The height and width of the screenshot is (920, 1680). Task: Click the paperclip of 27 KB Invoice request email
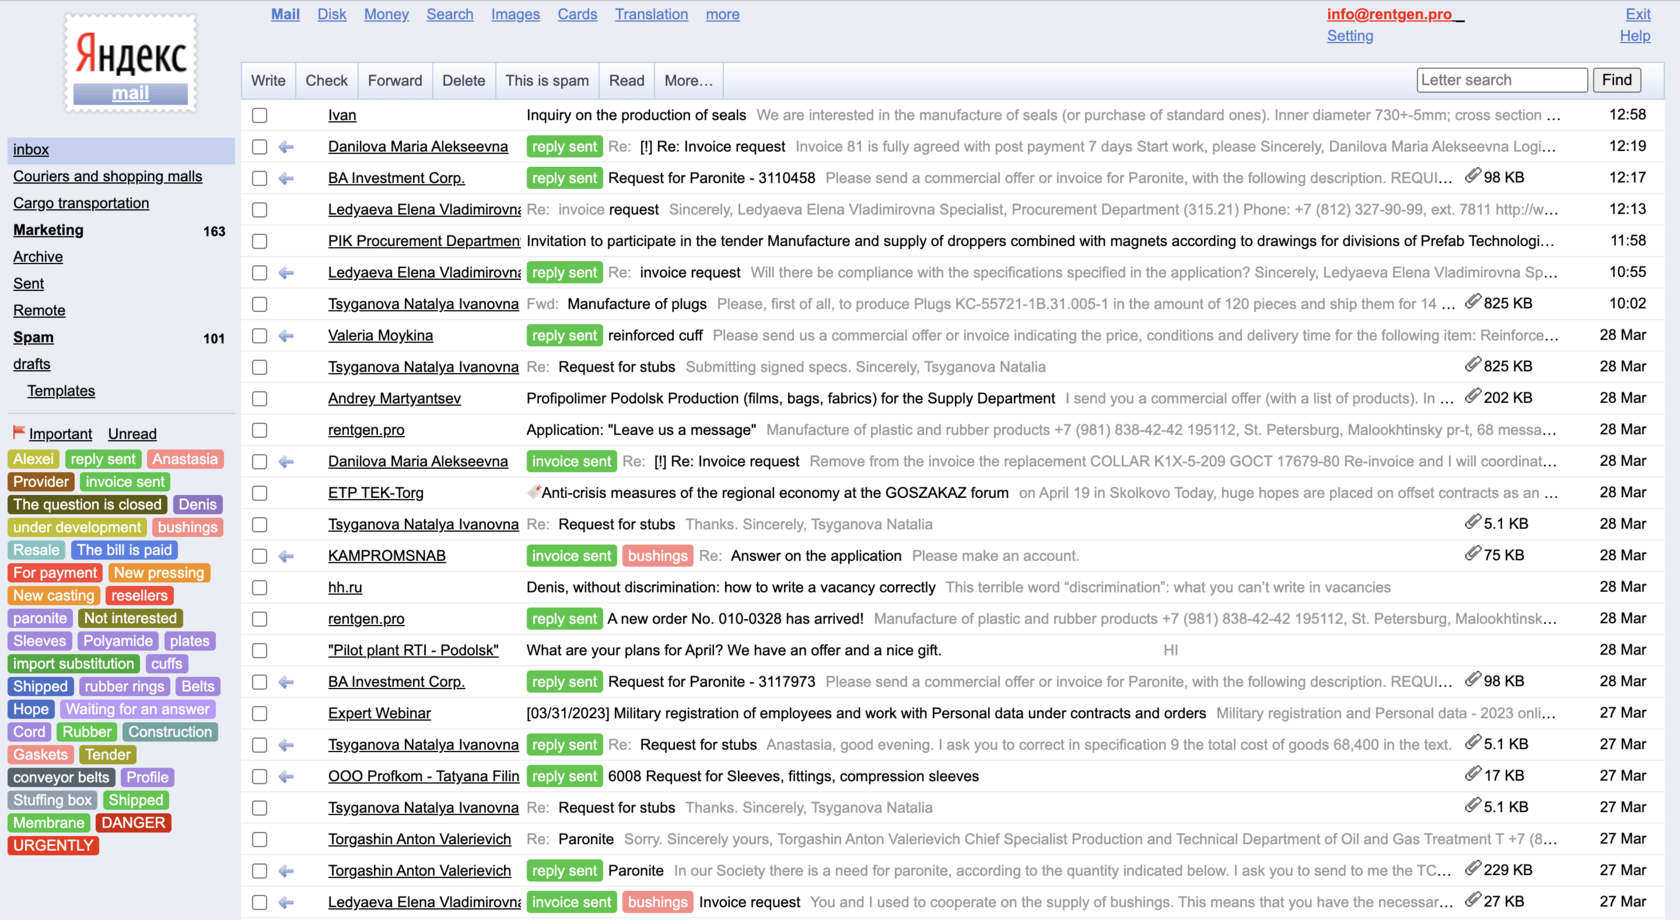tap(1472, 901)
